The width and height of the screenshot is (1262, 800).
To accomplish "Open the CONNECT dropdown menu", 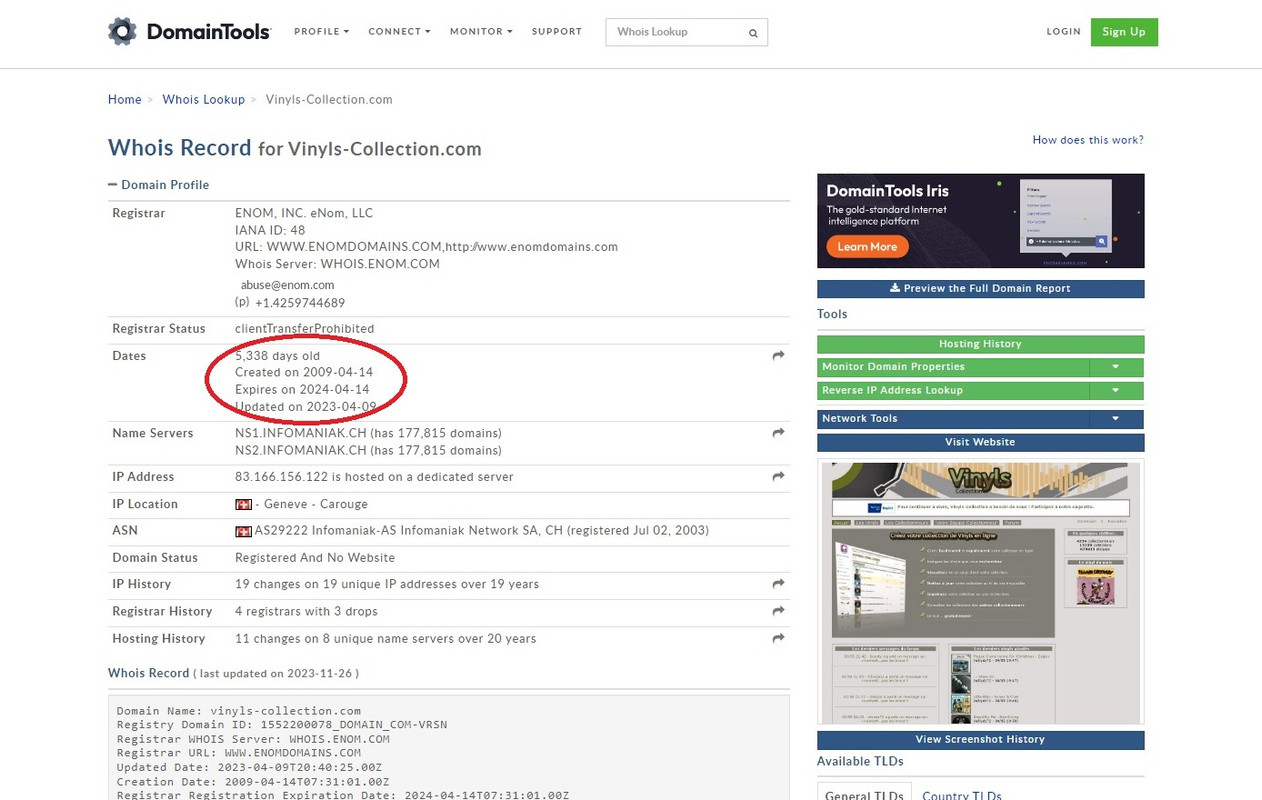I will [399, 32].
